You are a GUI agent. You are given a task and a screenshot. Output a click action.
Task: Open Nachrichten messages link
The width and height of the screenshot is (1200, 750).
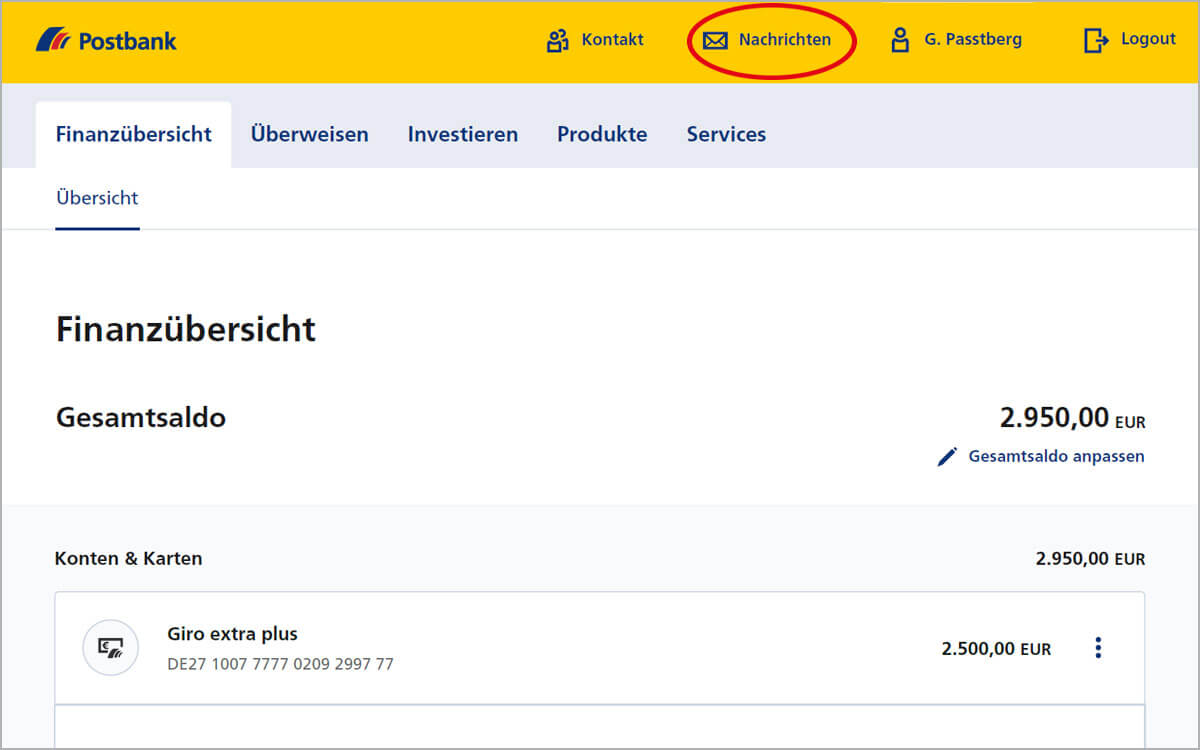click(x=785, y=40)
